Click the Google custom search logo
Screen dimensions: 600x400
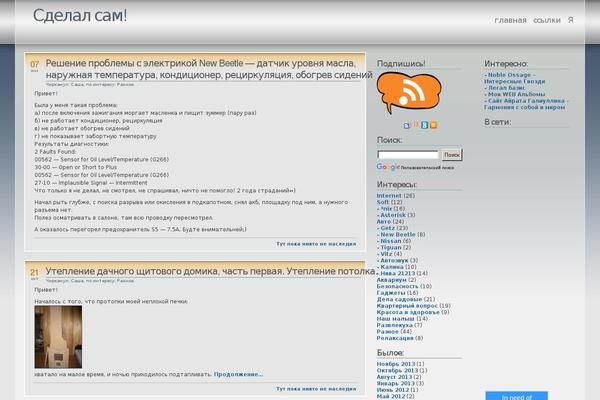388,167
